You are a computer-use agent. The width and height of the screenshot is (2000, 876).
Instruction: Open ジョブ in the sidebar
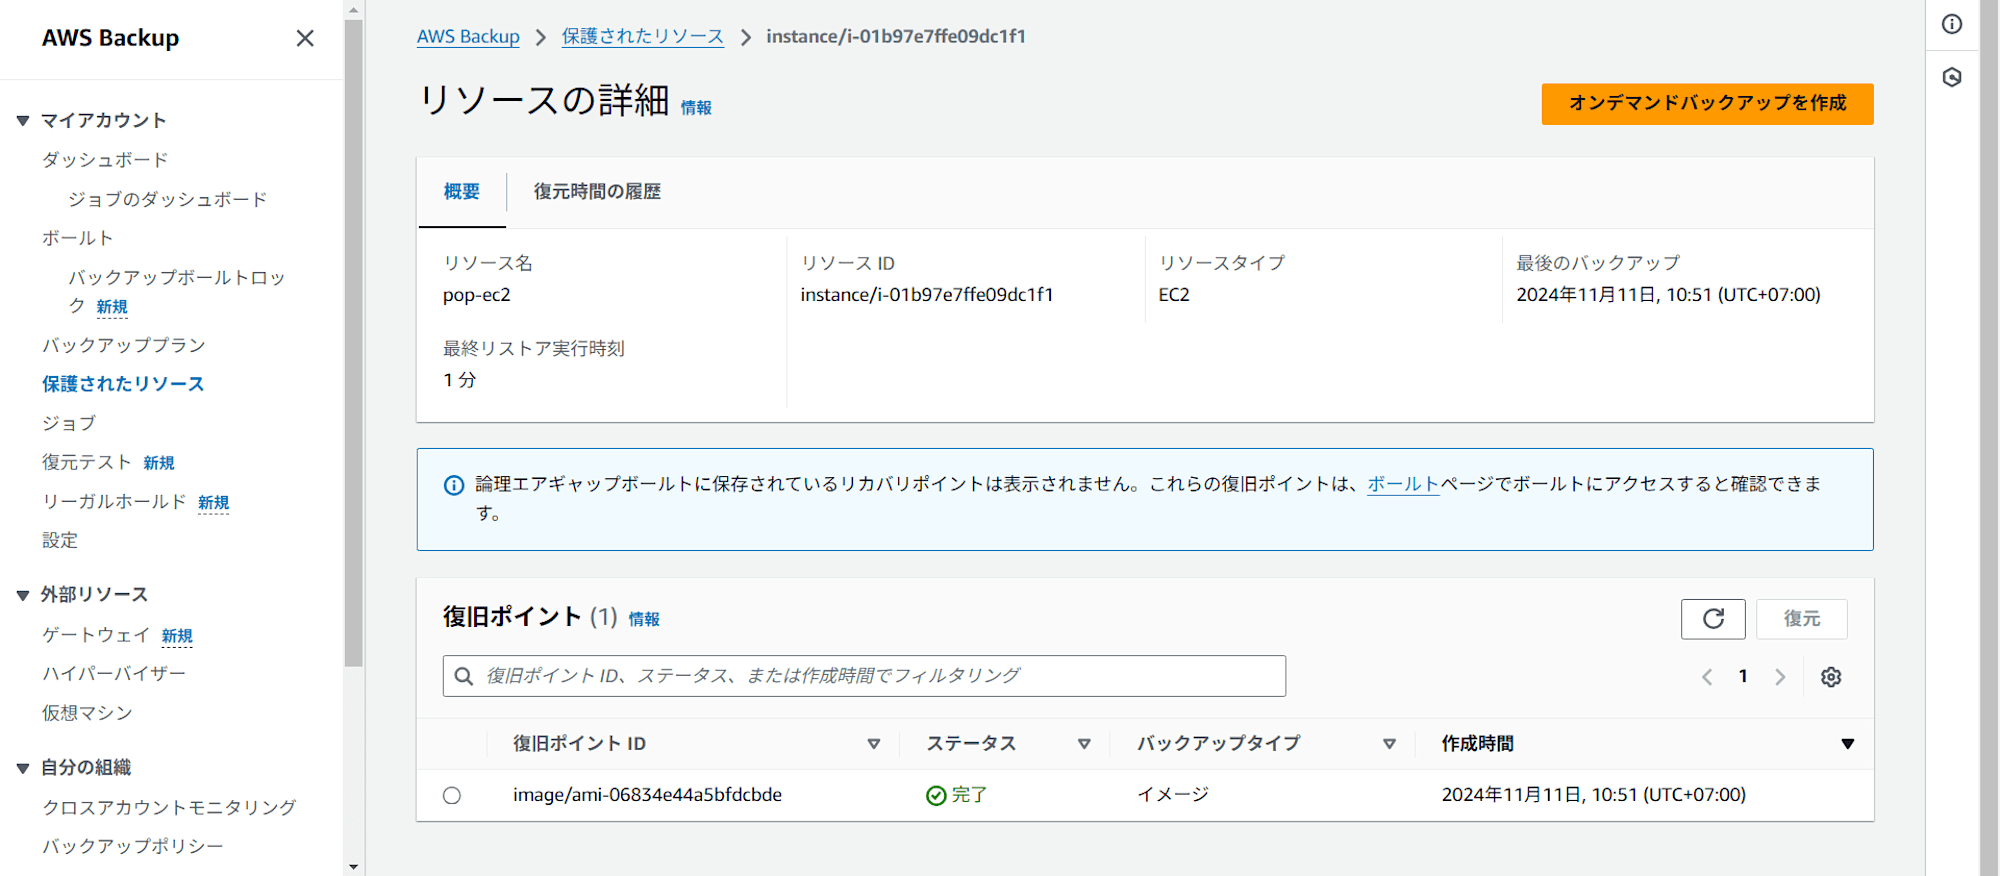click(69, 423)
